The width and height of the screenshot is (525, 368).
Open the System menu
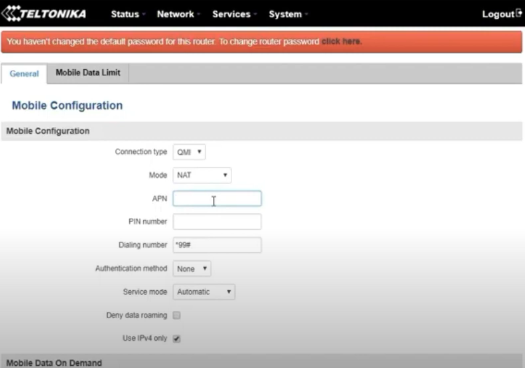pyautogui.click(x=285, y=14)
